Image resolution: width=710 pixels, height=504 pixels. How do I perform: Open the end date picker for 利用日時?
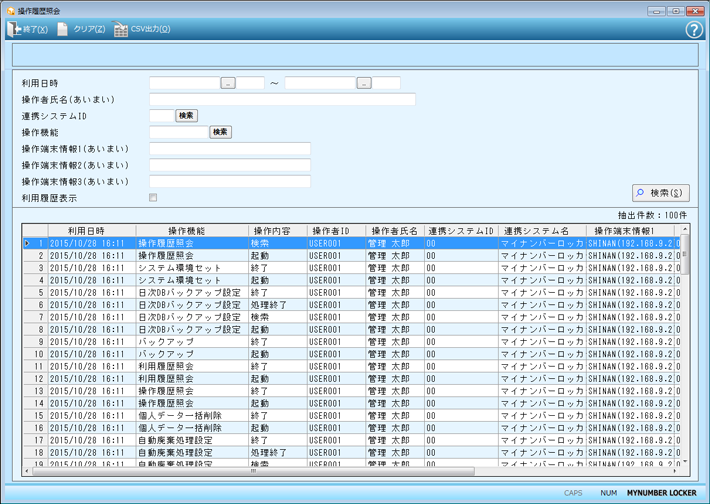[x=364, y=84]
